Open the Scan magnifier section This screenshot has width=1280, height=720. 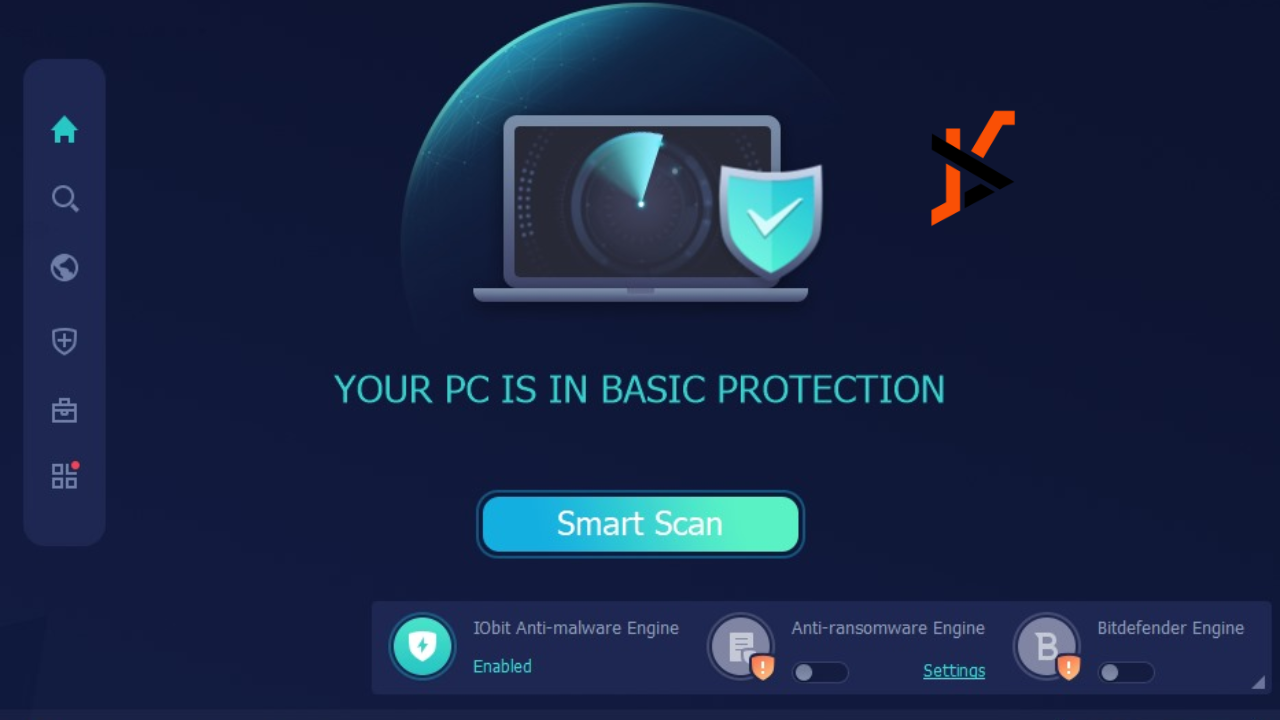pos(65,199)
